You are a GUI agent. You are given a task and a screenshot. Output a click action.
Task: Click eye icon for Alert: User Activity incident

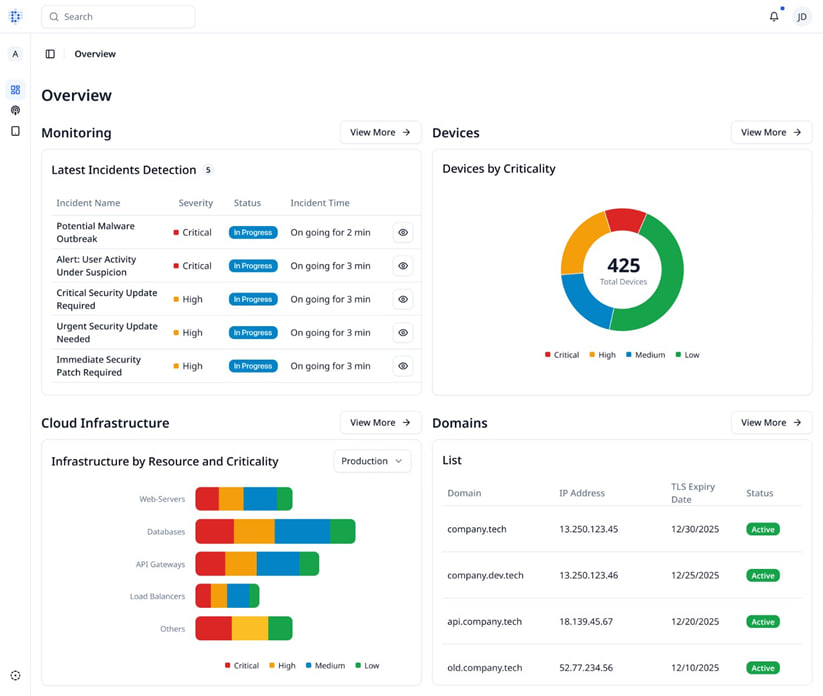403,266
